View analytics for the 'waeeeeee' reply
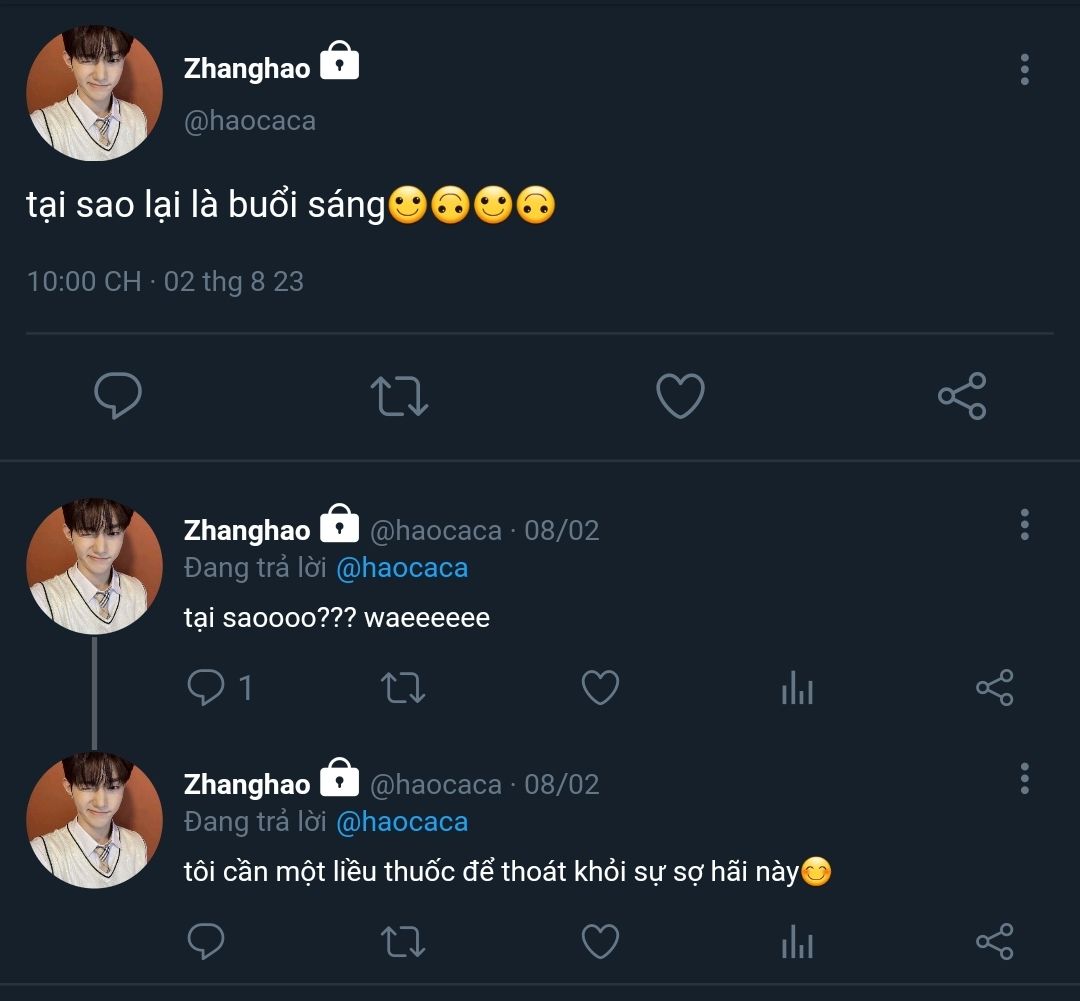This screenshot has width=1080, height=1001. pyautogui.click(x=797, y=688)
